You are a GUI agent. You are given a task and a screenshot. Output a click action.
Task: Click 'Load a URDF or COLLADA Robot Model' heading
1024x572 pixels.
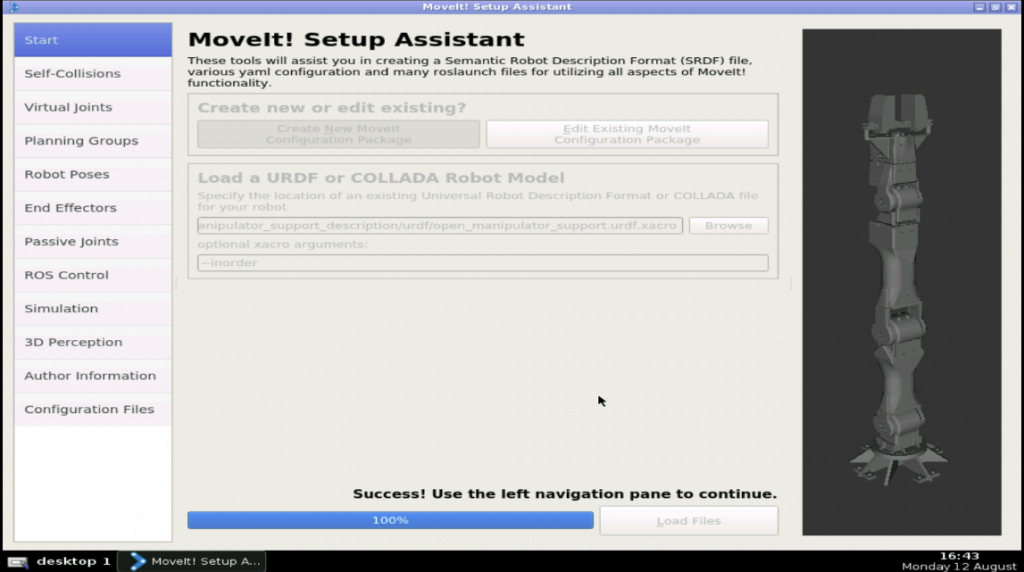tap(381, 178)
